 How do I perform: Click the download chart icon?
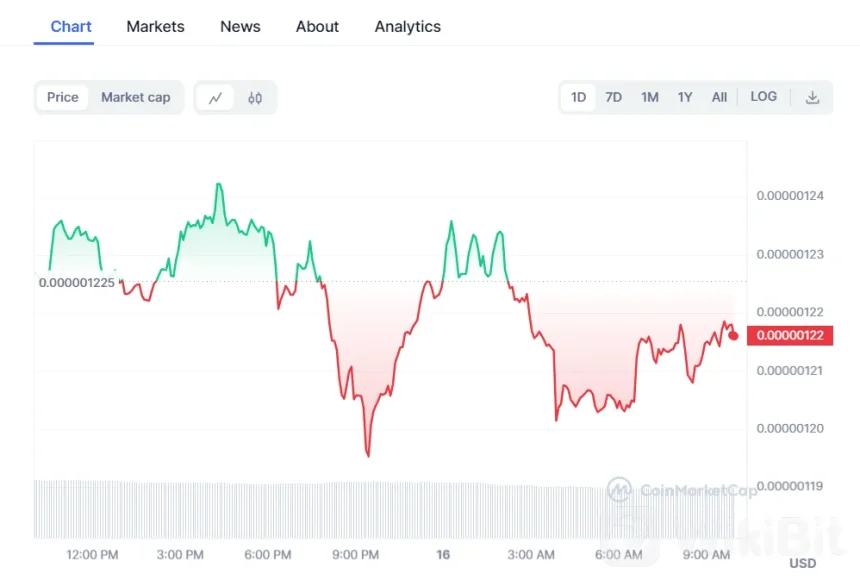point(812,97)
